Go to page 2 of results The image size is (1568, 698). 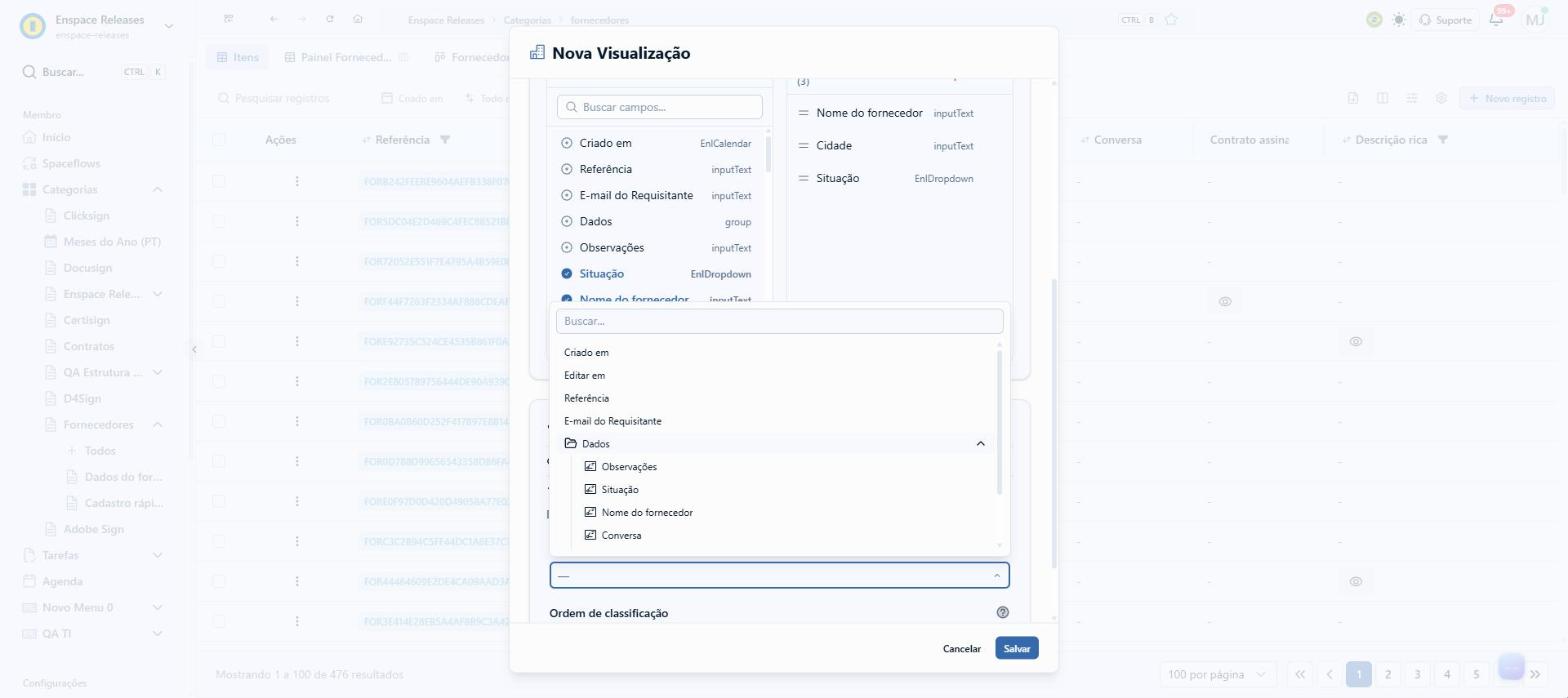(x=1387, y=674)
